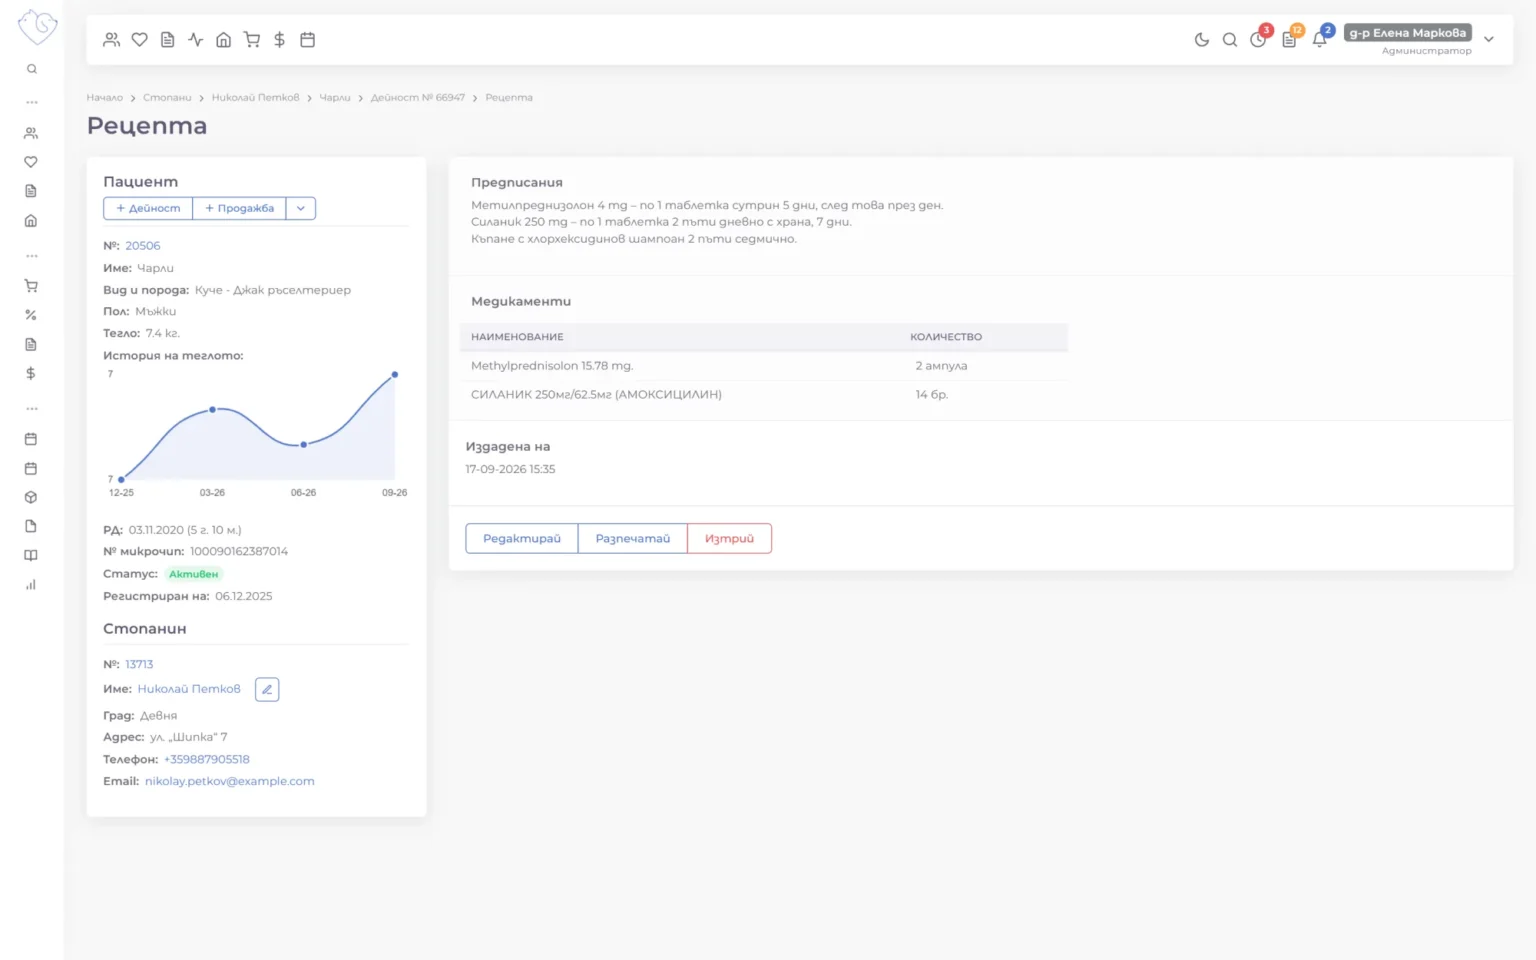The width and height of the screenshot is (1536, 960).
Task: Click the Активен status badge
Action: 194,574
